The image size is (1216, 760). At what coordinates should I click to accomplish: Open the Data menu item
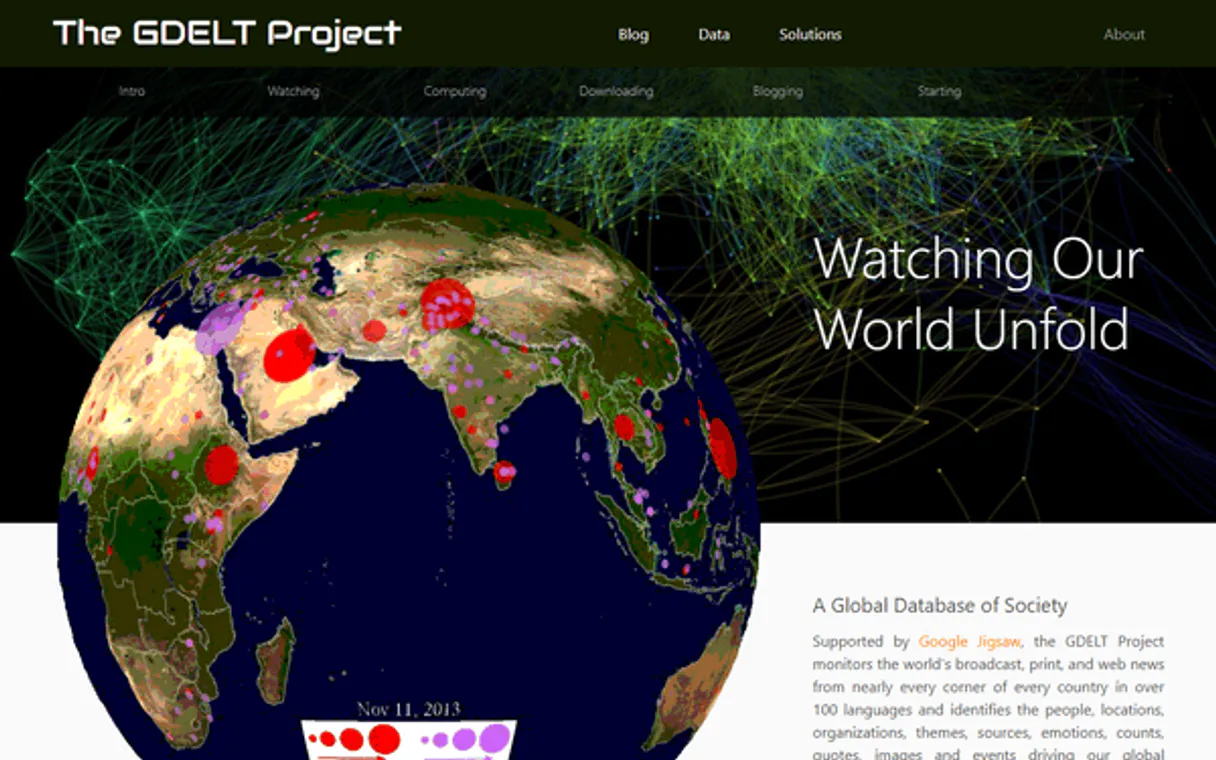(x=714, y=34)
